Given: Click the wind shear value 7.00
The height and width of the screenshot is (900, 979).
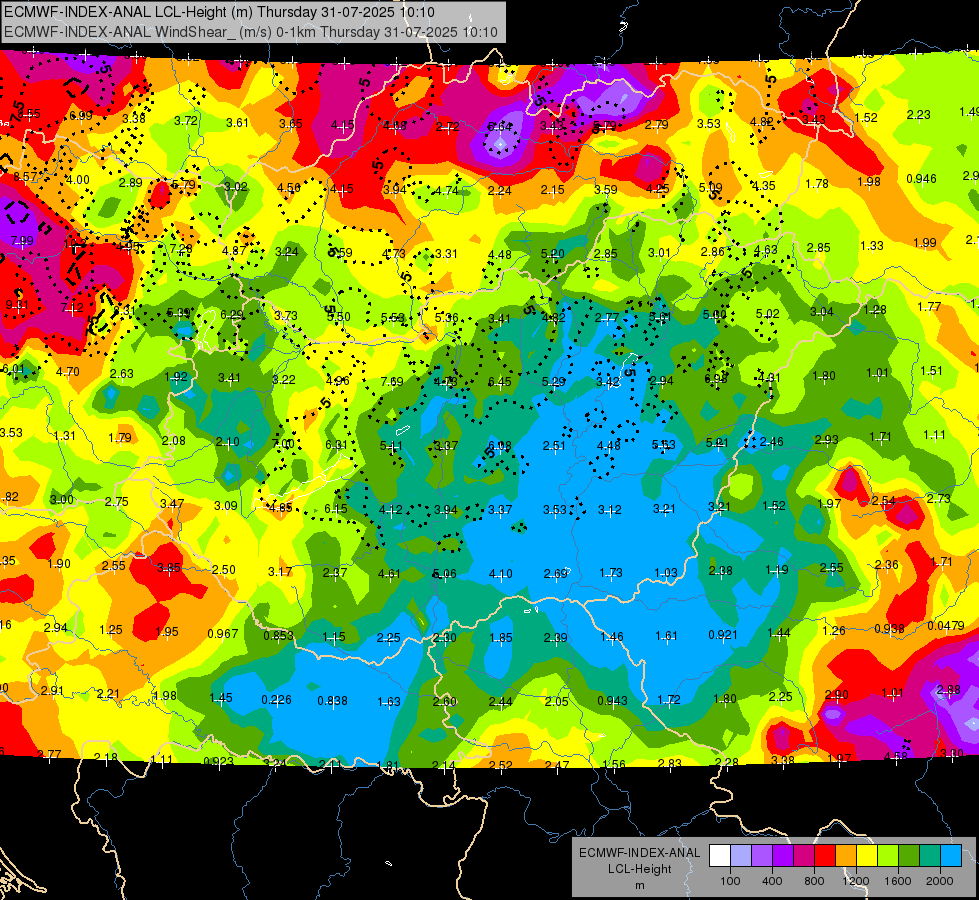Looking at the screenshot, I should coord(282,443).
